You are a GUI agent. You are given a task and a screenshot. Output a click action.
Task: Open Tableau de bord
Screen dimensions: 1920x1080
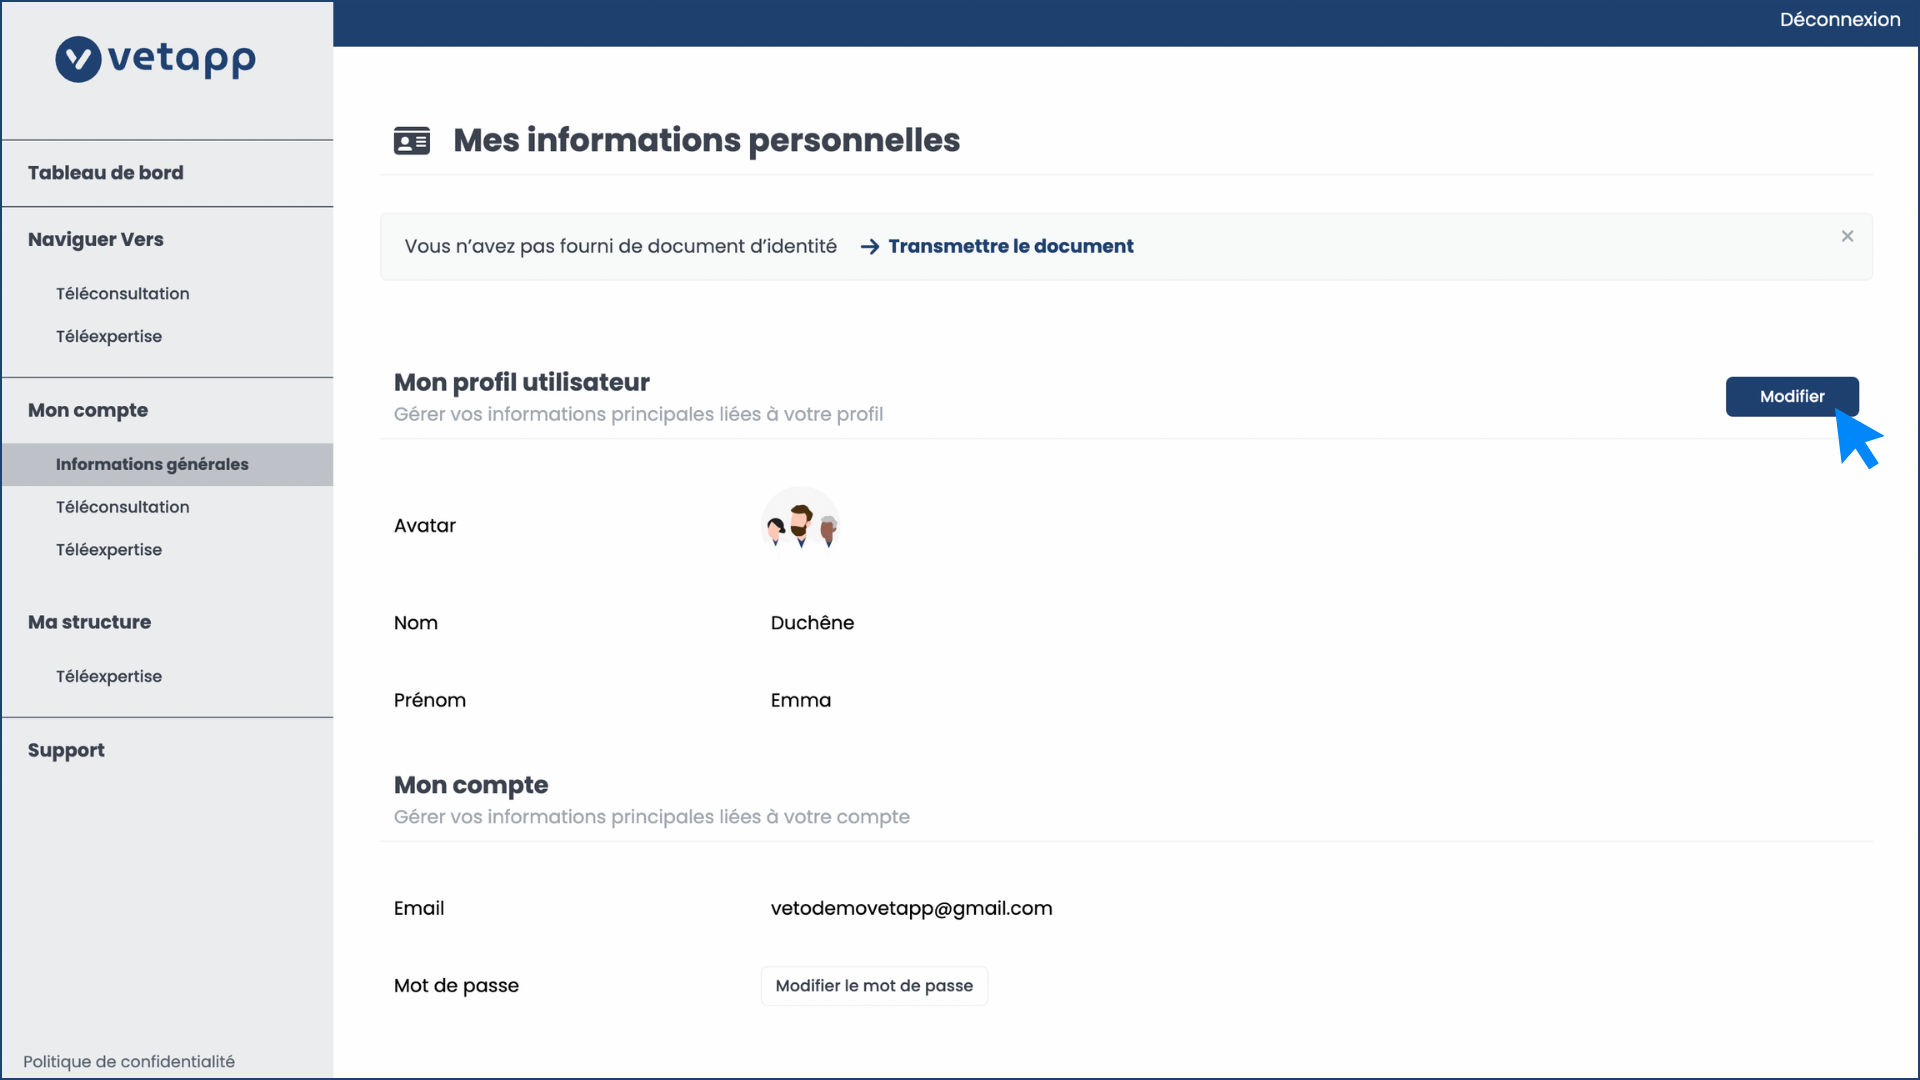(106, 173)
